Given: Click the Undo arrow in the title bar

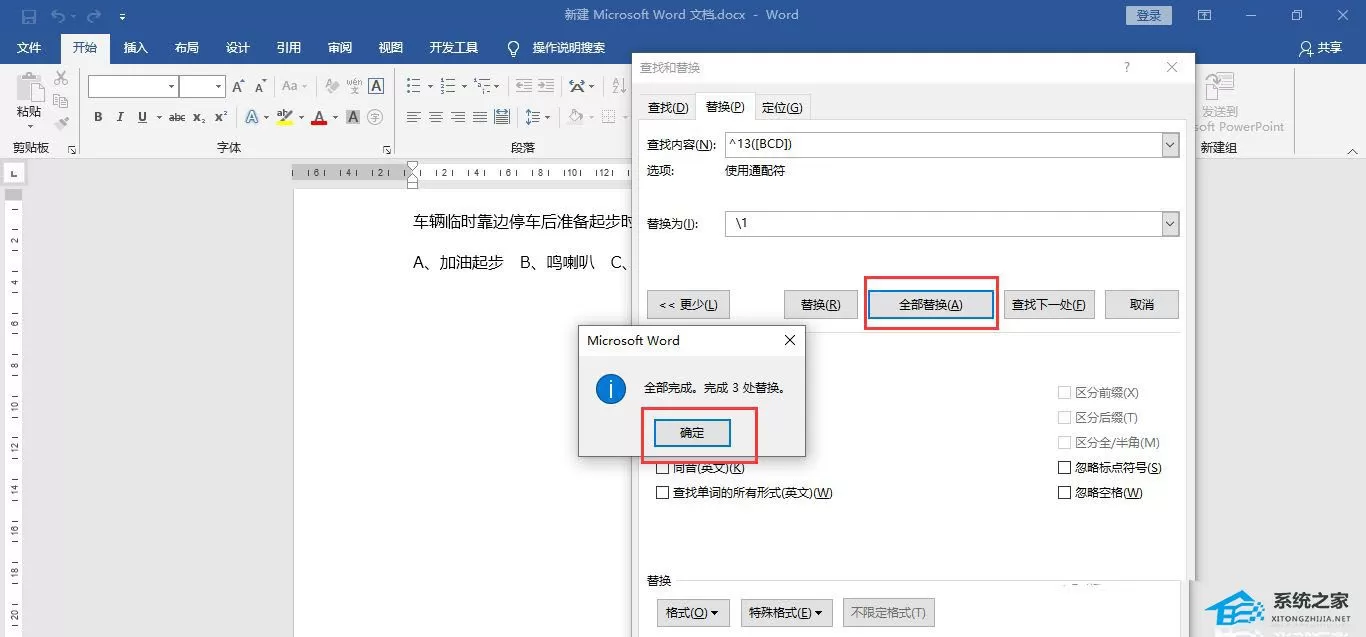Looking at the screenshot, I should pyautogui.click(x=58, y=16).
